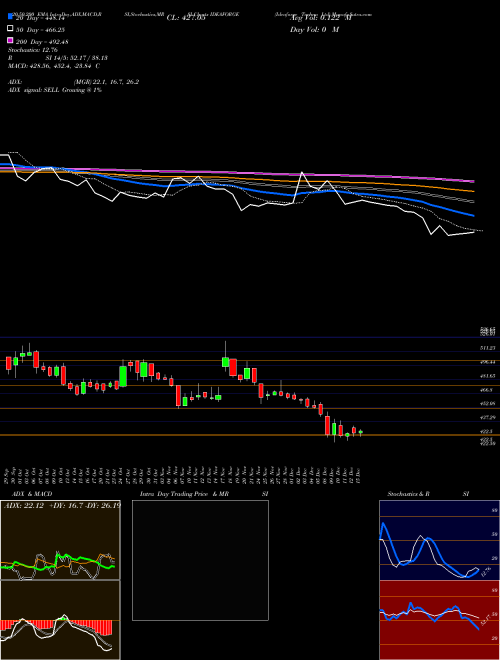Click the ADX (MGR) 22.1, 16.7, 26.2 line
500x660 pixels.
[x=74, y=82]
